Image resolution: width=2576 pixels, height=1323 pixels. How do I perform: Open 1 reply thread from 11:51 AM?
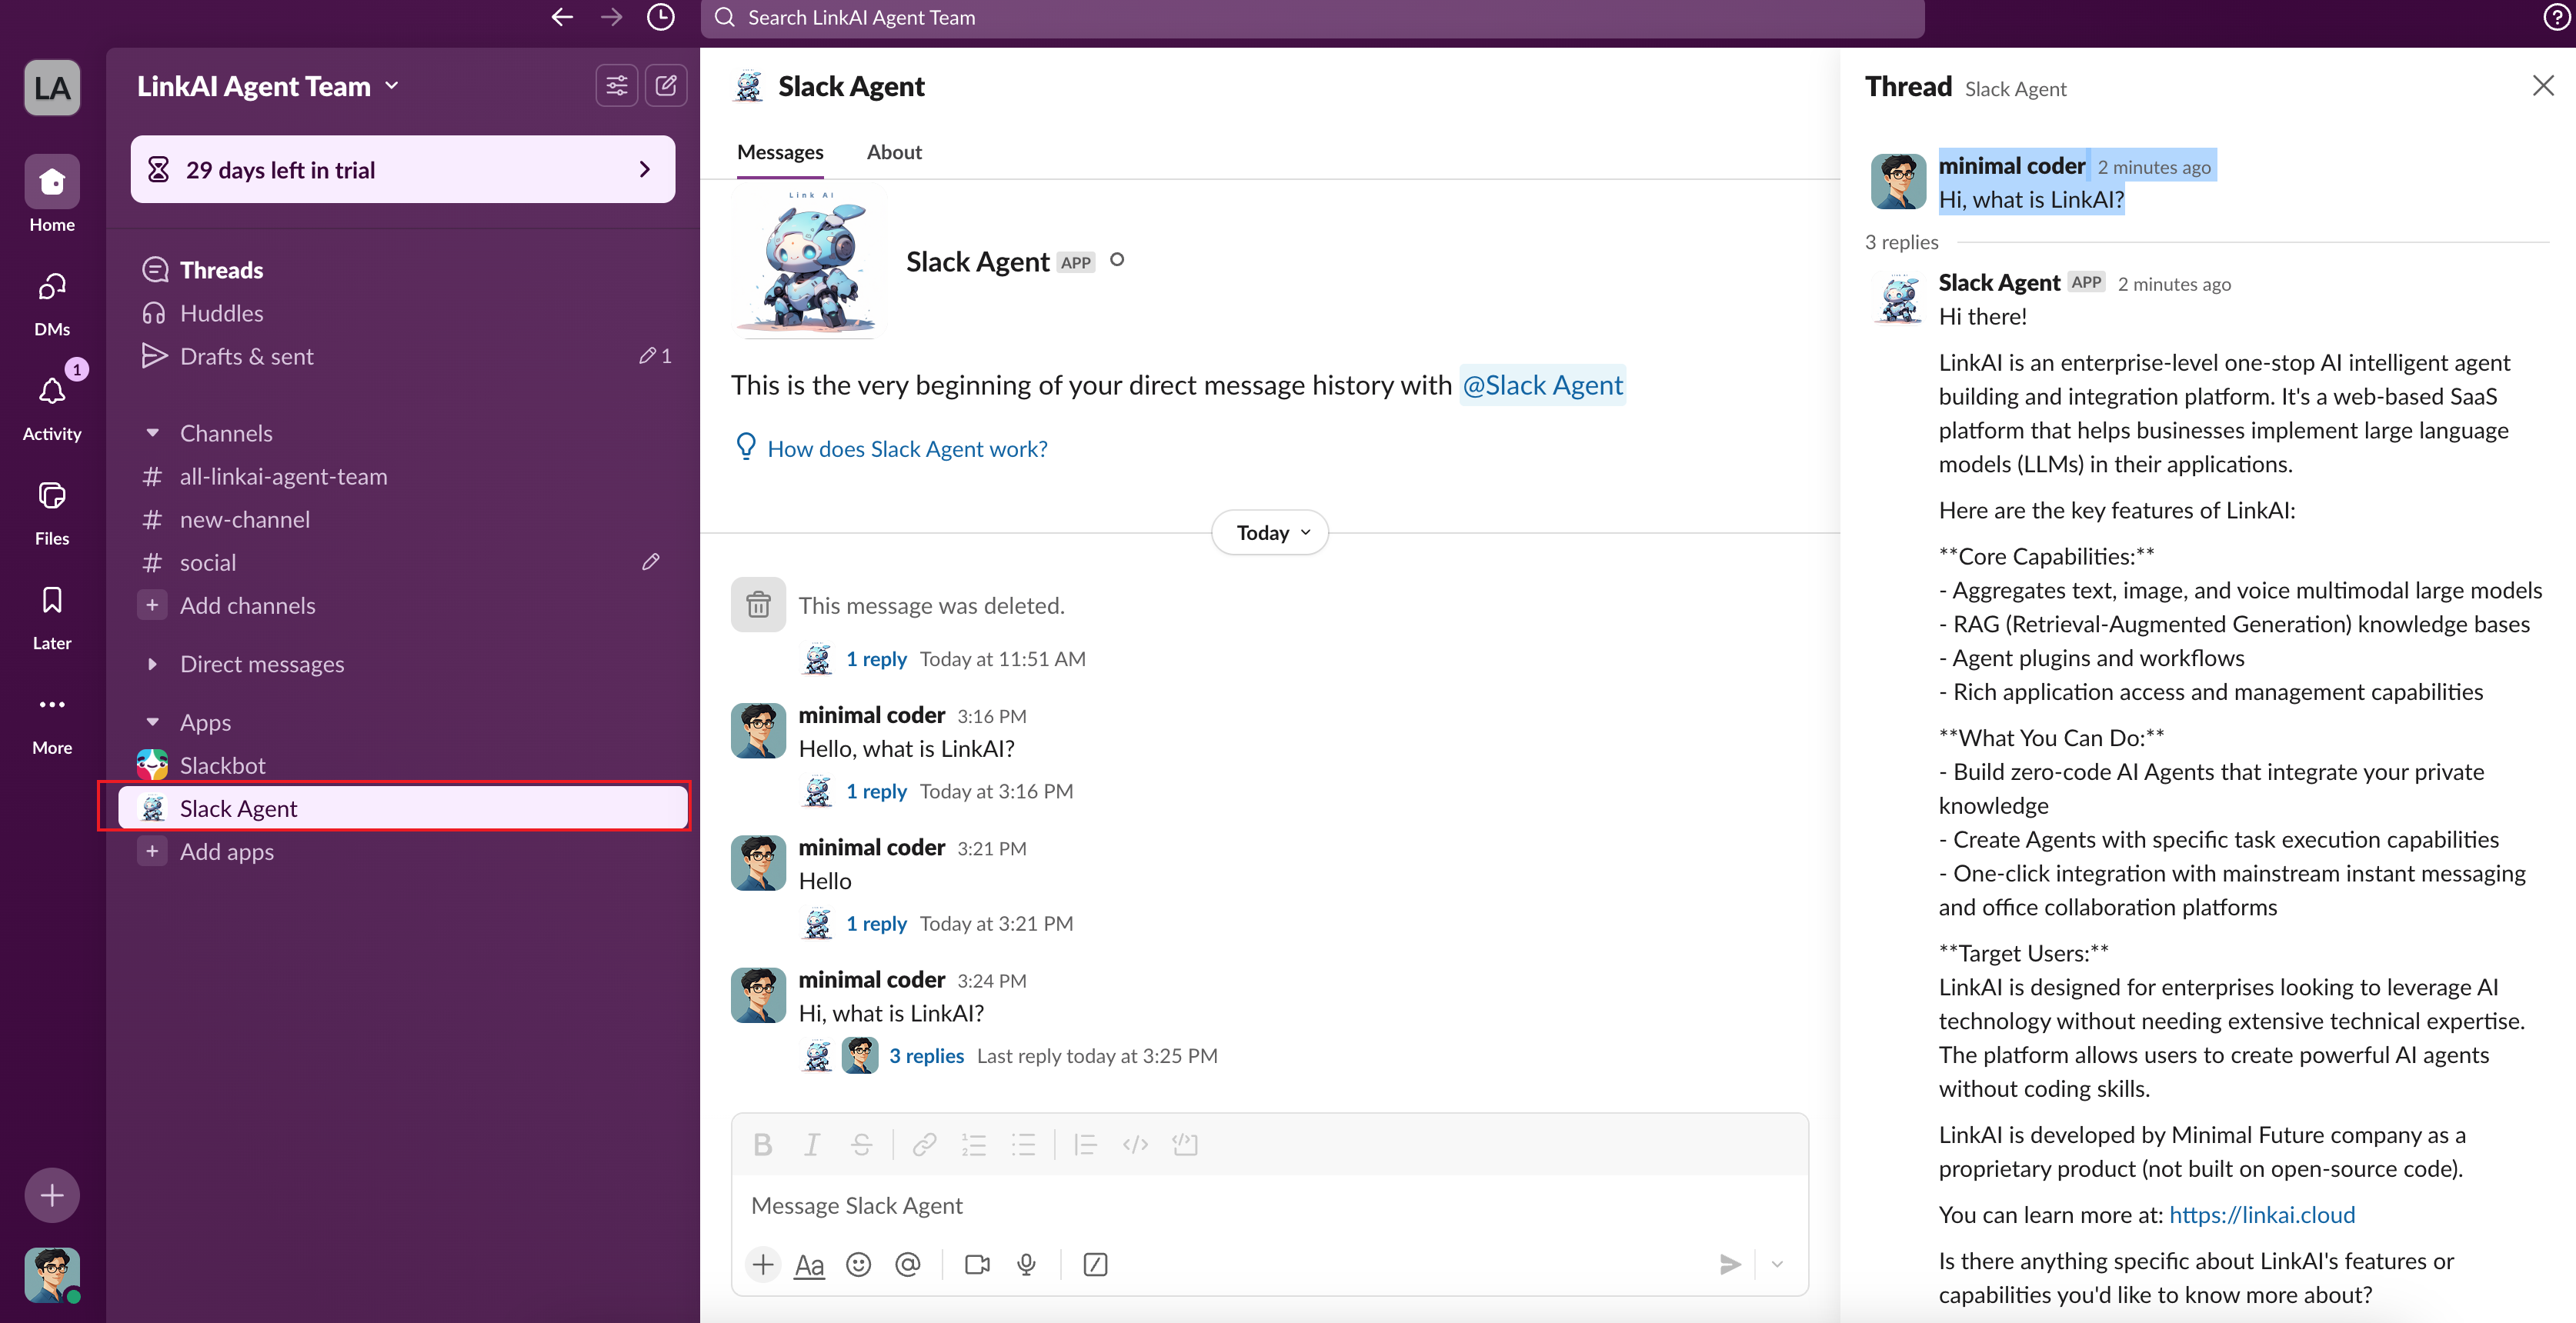876,659
